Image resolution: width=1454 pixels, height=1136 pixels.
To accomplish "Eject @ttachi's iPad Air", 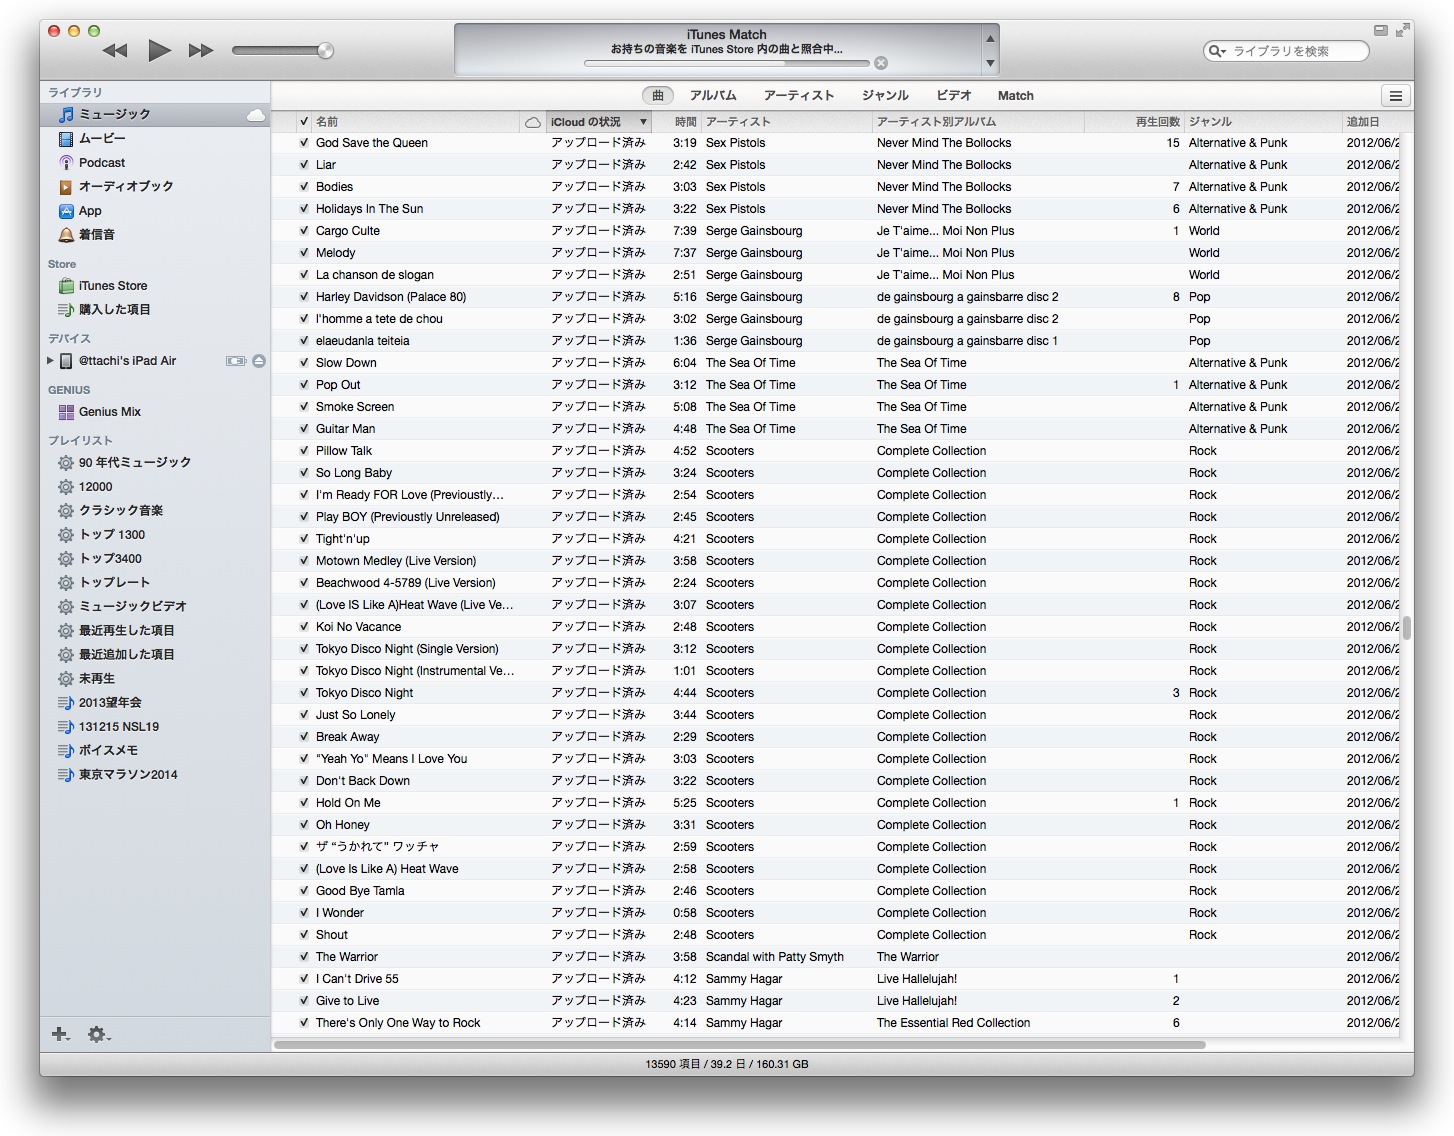I will coord(259,361).
